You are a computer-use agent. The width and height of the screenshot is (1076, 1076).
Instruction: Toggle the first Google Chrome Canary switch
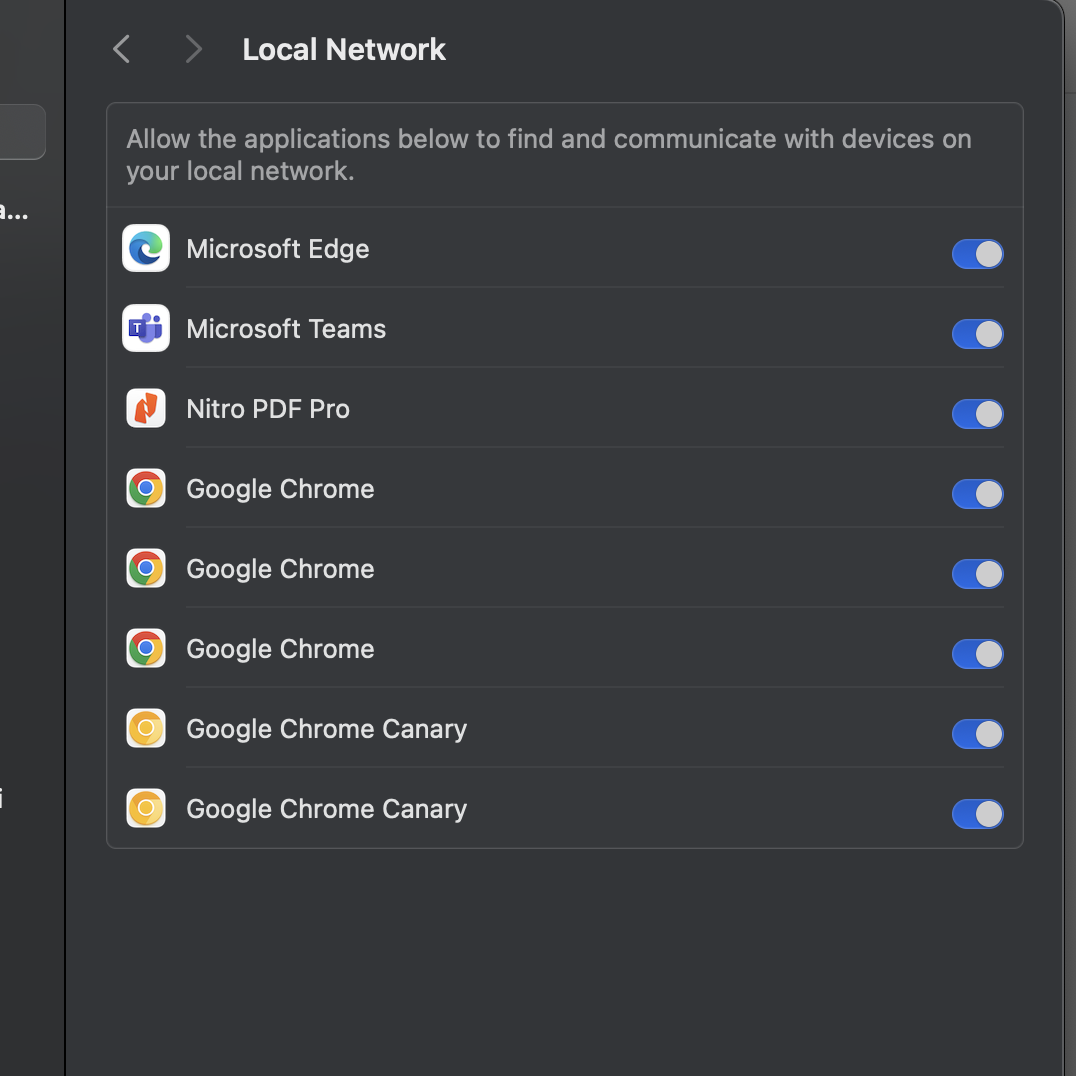(977, 734)
